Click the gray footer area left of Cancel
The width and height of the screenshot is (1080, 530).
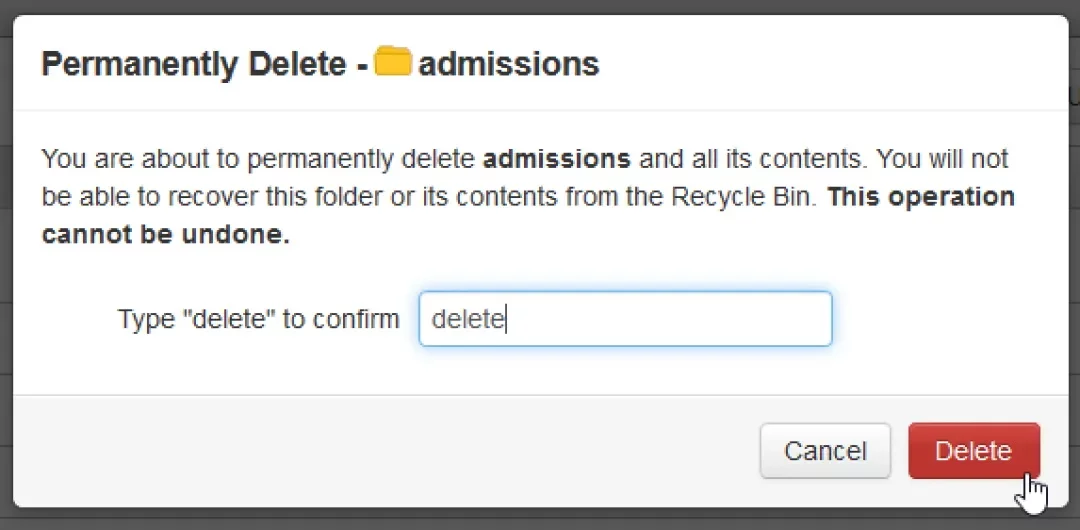point(380,451)
